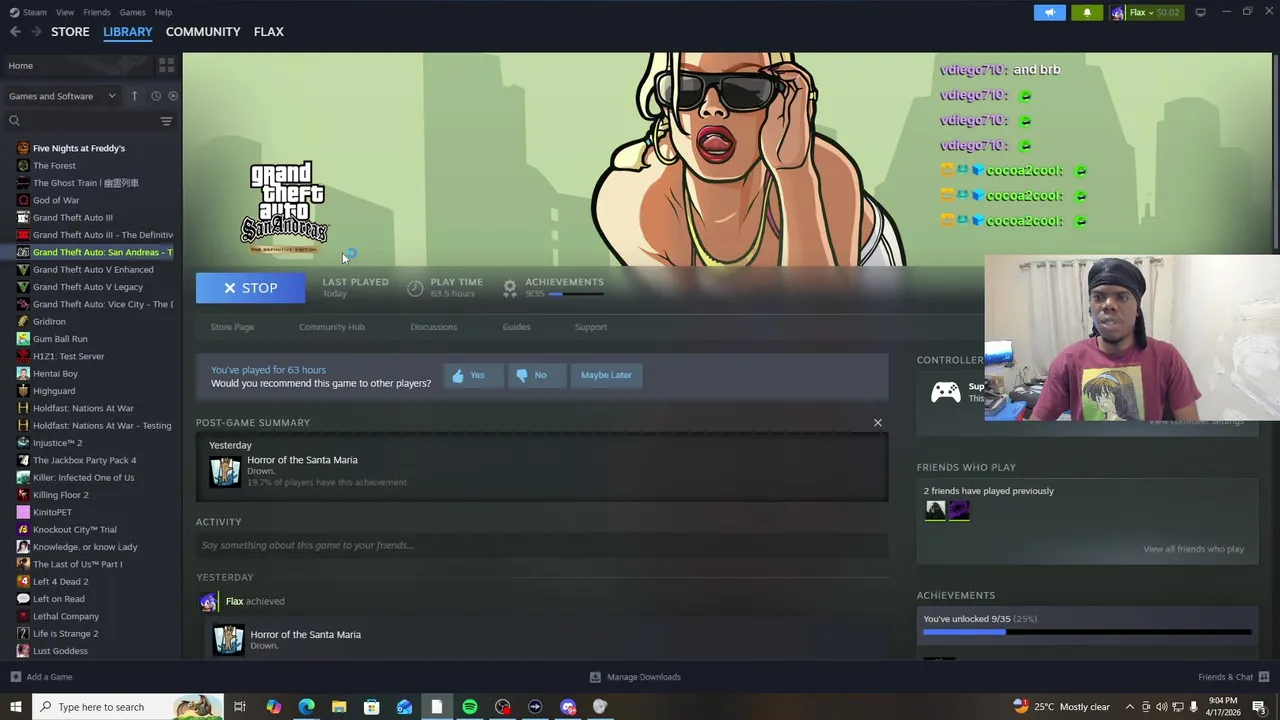
Task: Open the View menu
Action: click(65, 12)
